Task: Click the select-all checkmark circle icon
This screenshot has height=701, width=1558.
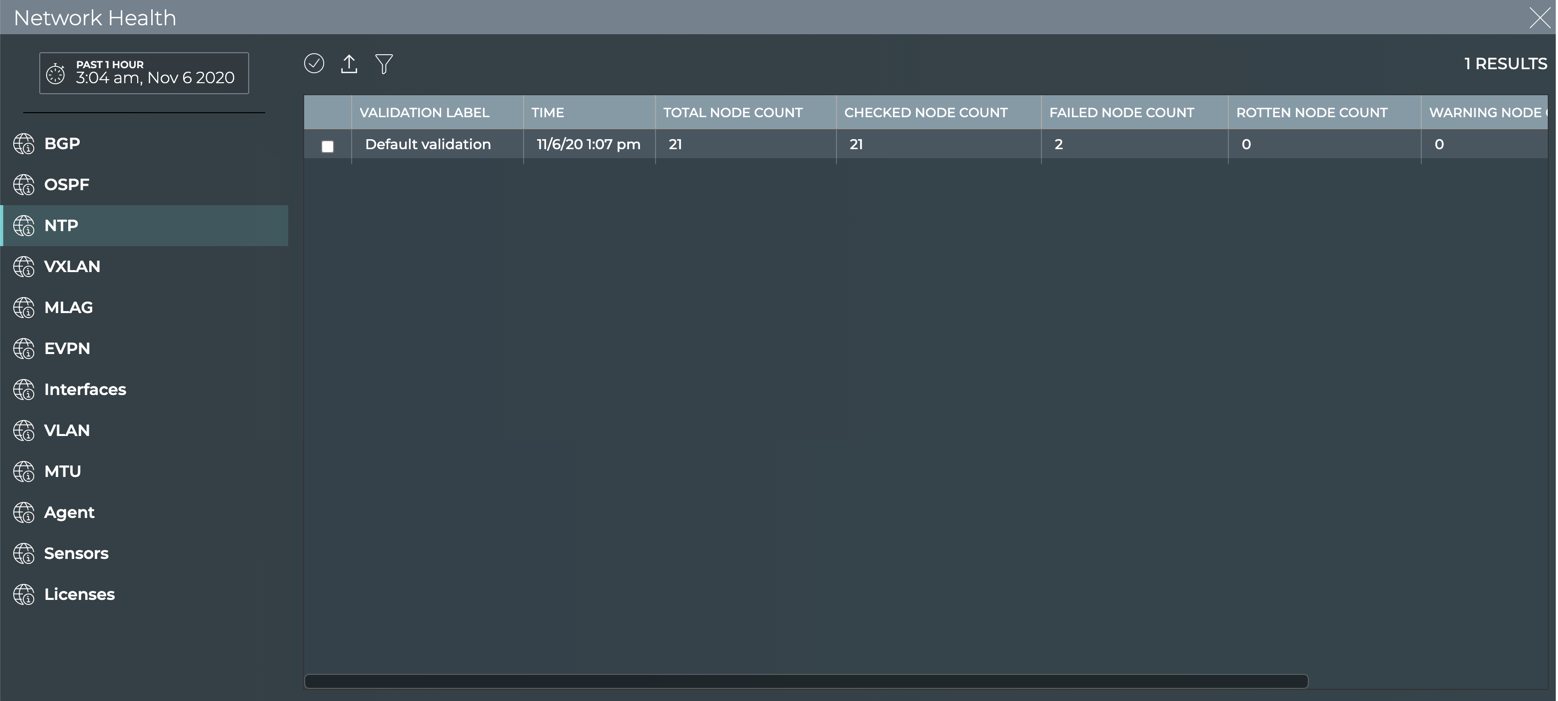Action: [314, 63]
